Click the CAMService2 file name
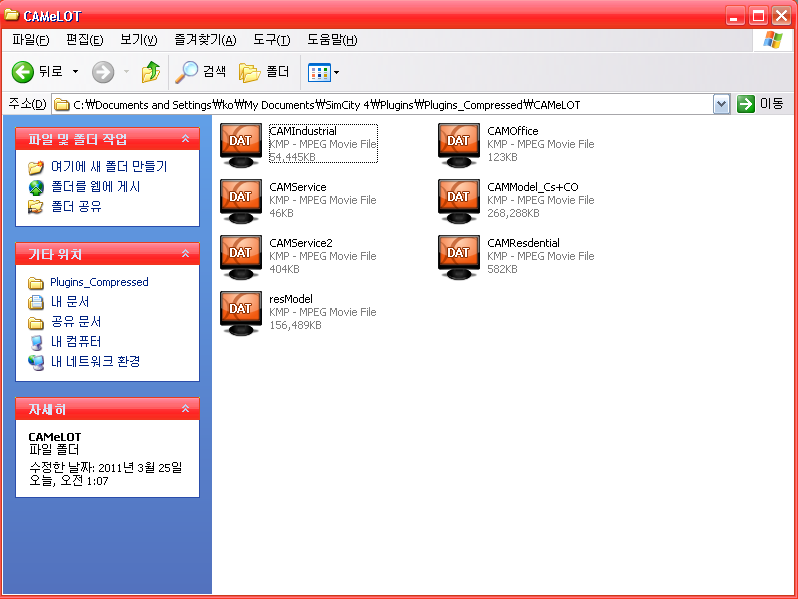The image size is (798, 599). click(x=301, y=243)
